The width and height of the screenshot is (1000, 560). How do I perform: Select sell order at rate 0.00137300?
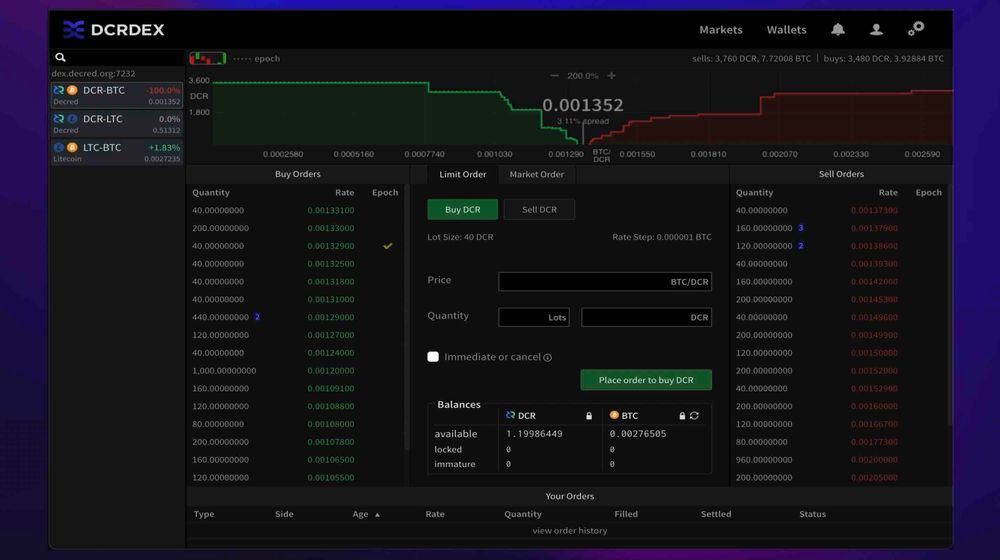(x=839, y=210)
